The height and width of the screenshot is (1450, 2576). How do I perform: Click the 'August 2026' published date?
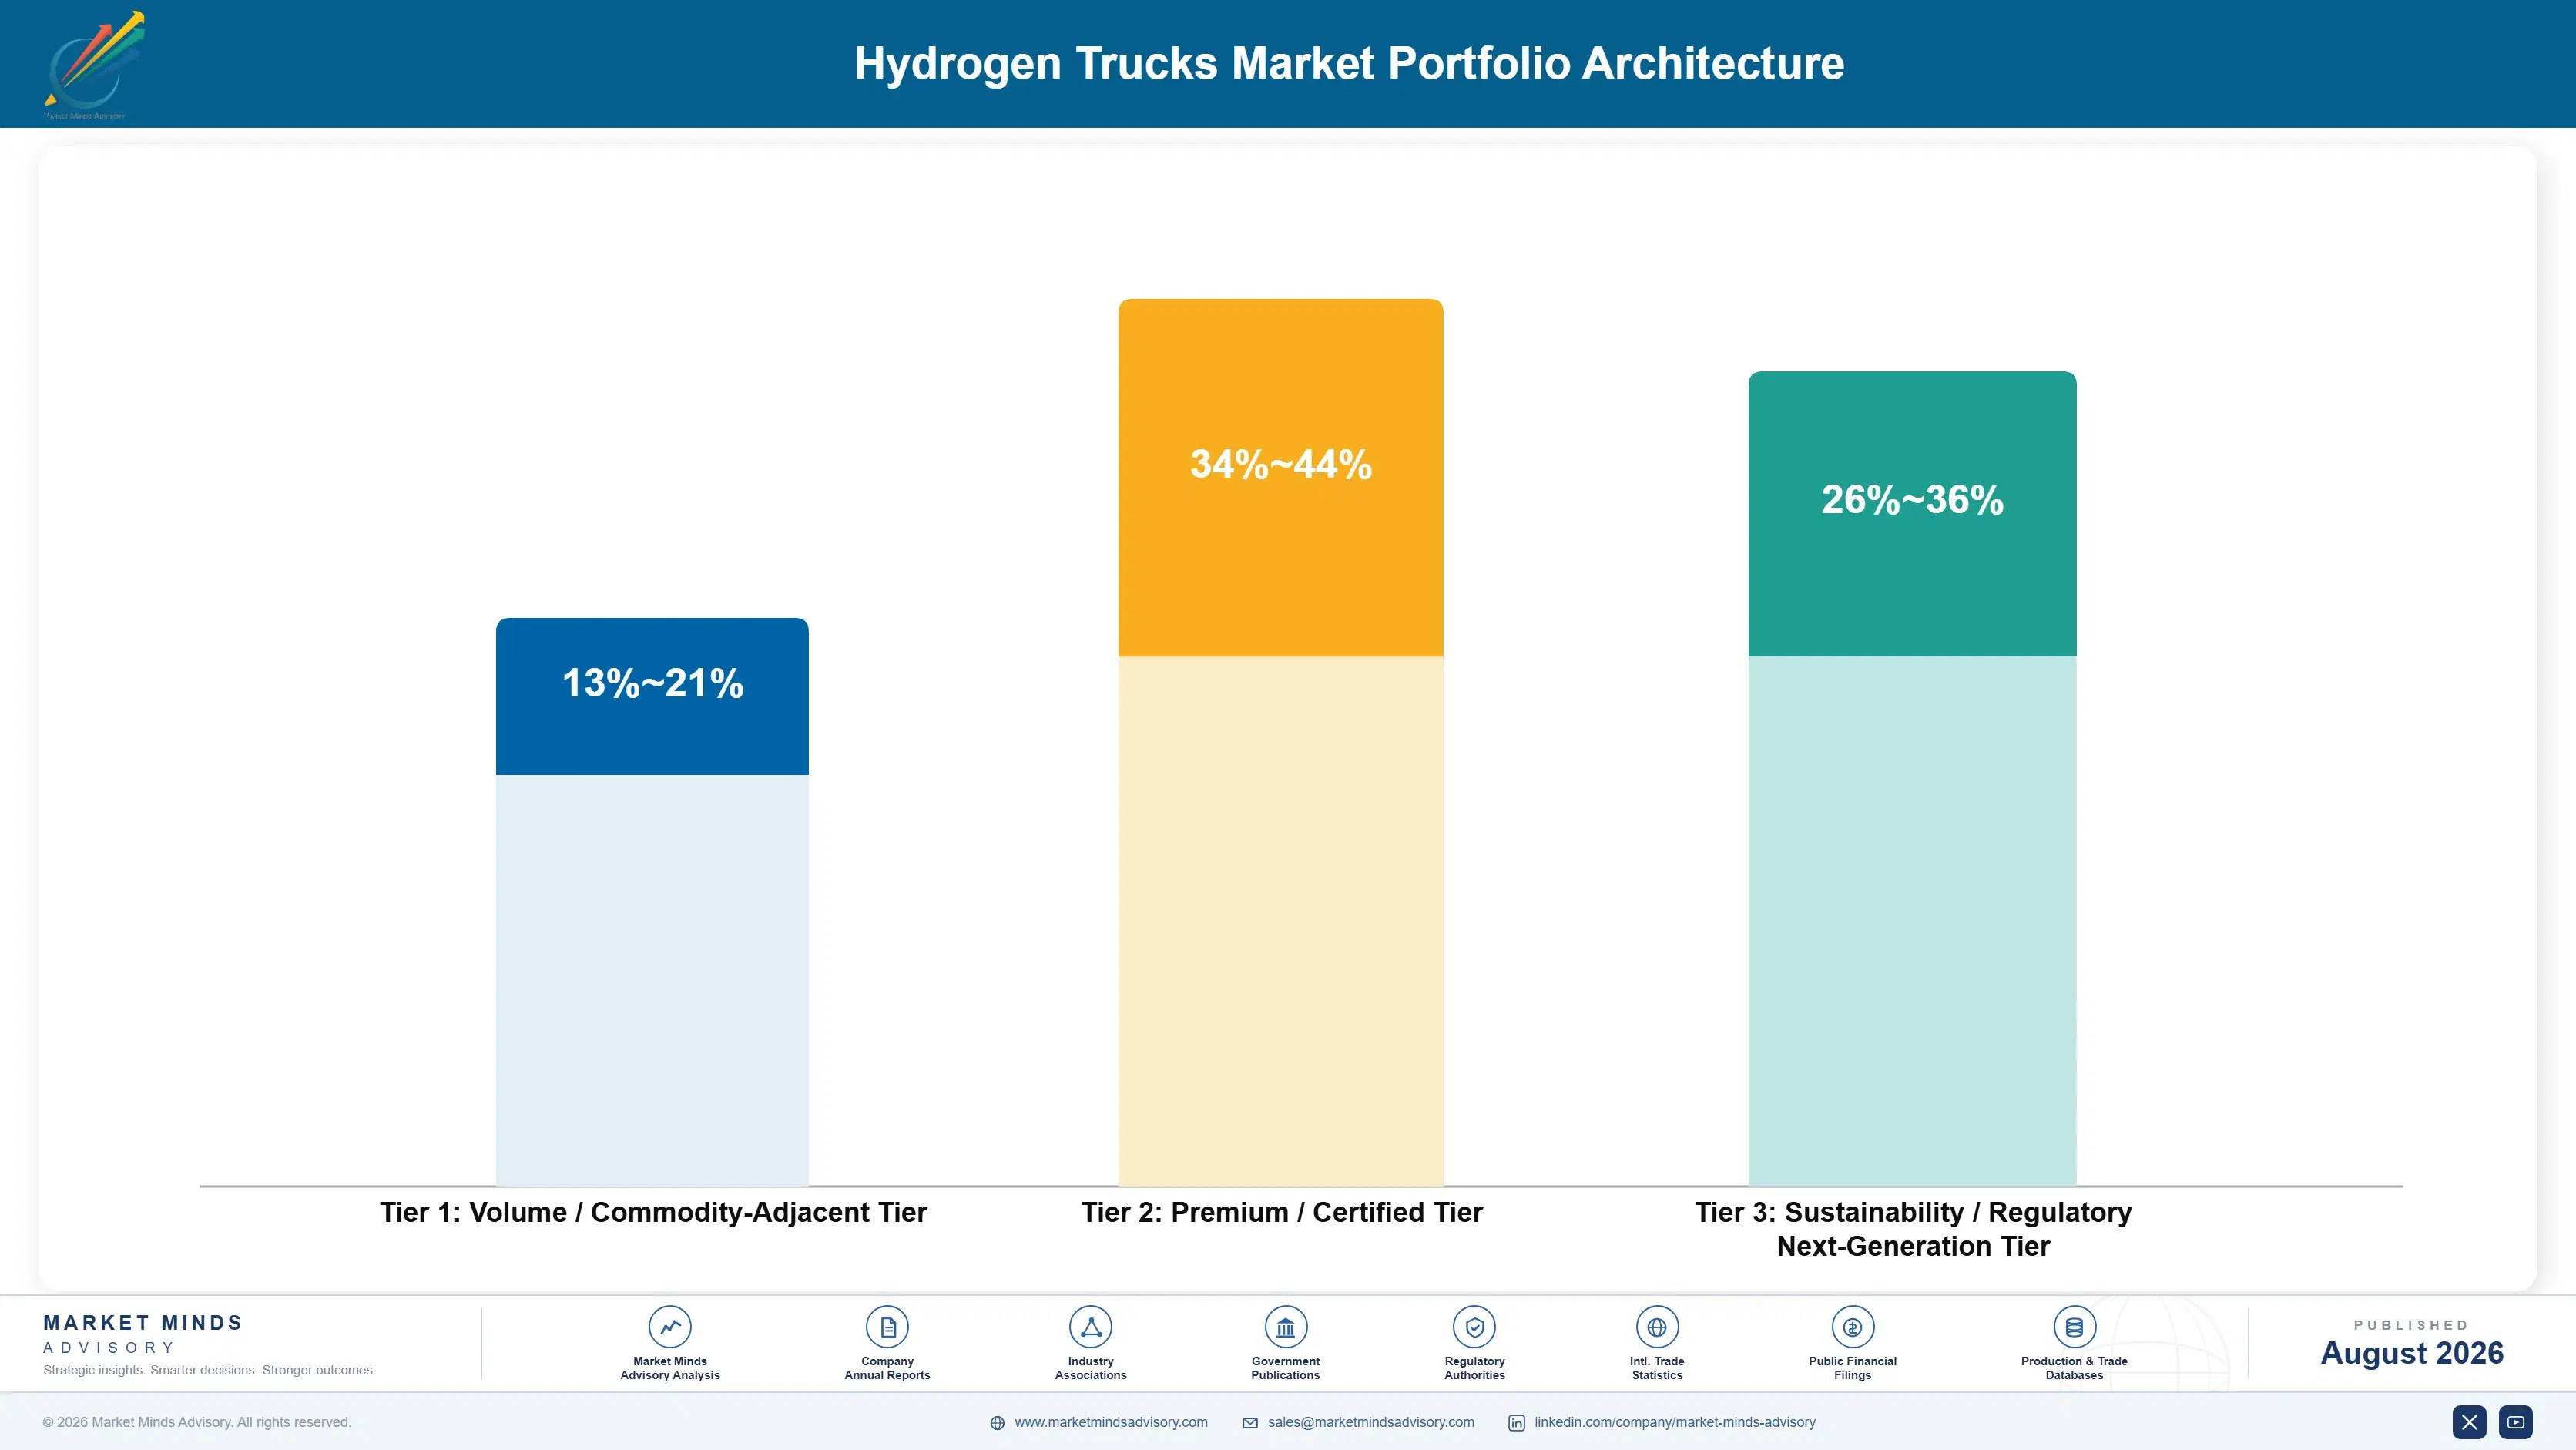tap(2411, 1353)
